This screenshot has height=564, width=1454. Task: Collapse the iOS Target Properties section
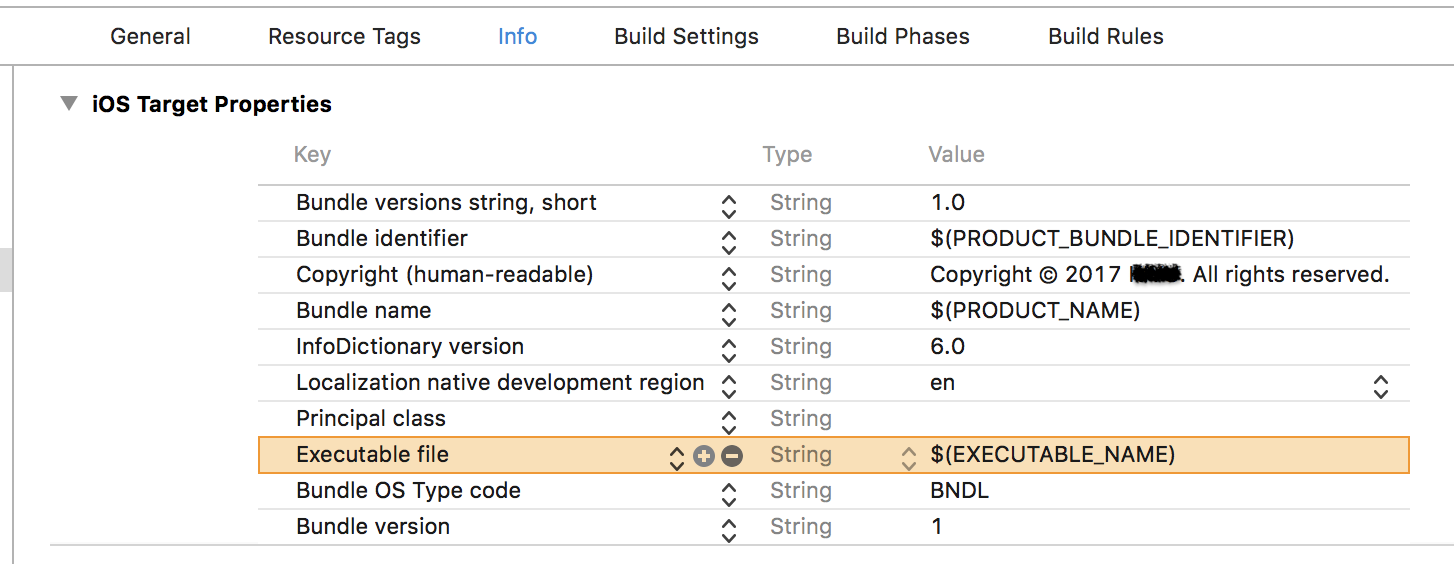coord(68,104)
